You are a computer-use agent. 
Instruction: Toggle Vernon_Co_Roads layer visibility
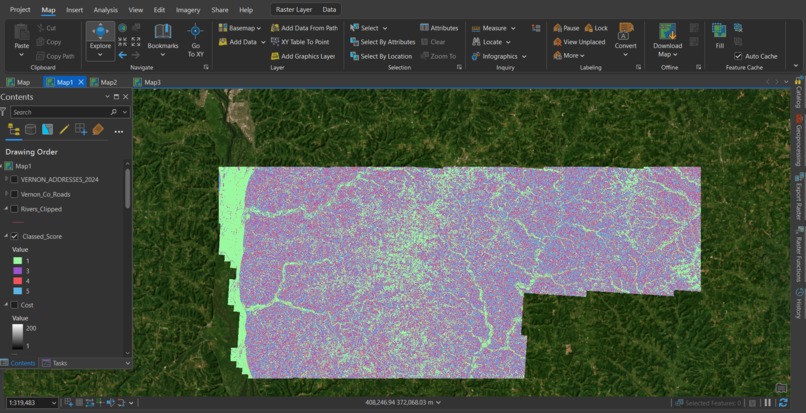[14, 194]
